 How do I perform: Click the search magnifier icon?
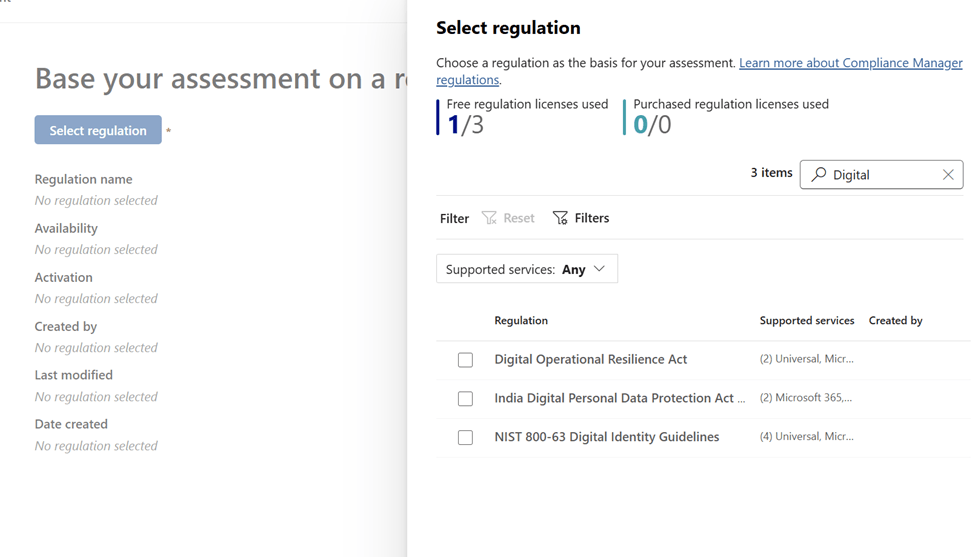click(x=819, y=174)
